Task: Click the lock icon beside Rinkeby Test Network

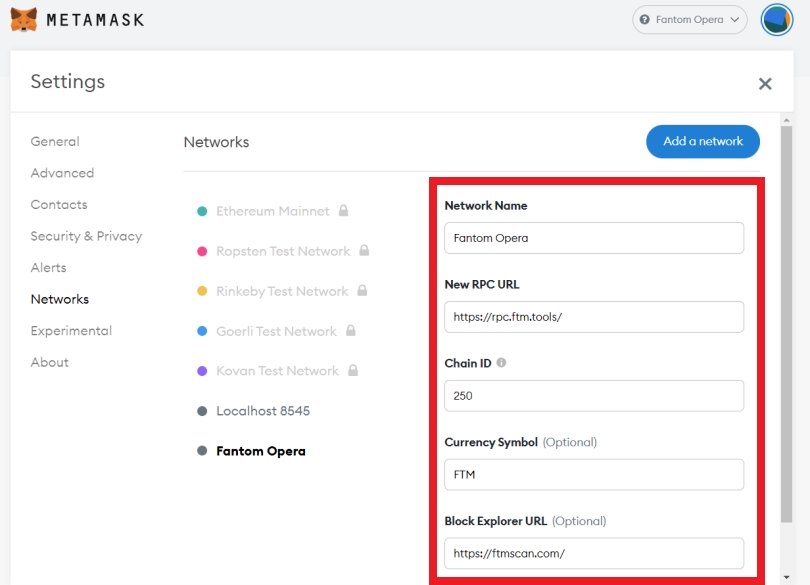Action: [x=362, y=291]
